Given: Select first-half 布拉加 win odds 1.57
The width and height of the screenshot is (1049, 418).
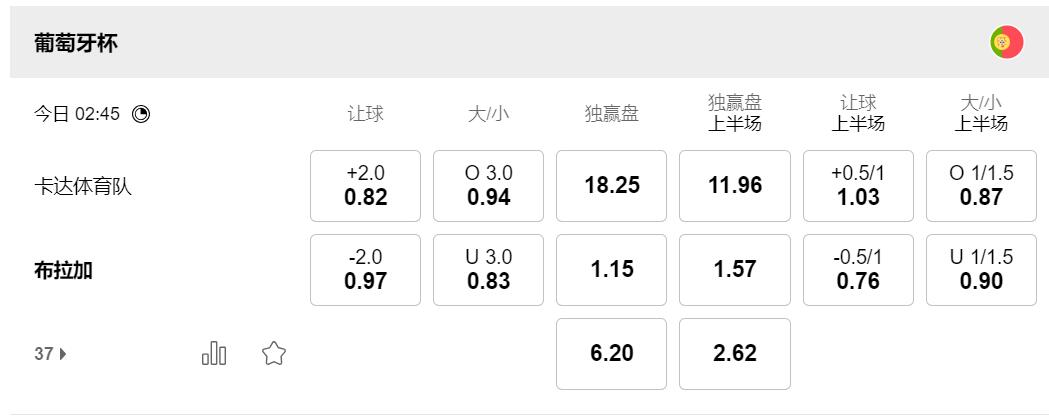Looking at the screenshot, I should [x=734, y=270].
